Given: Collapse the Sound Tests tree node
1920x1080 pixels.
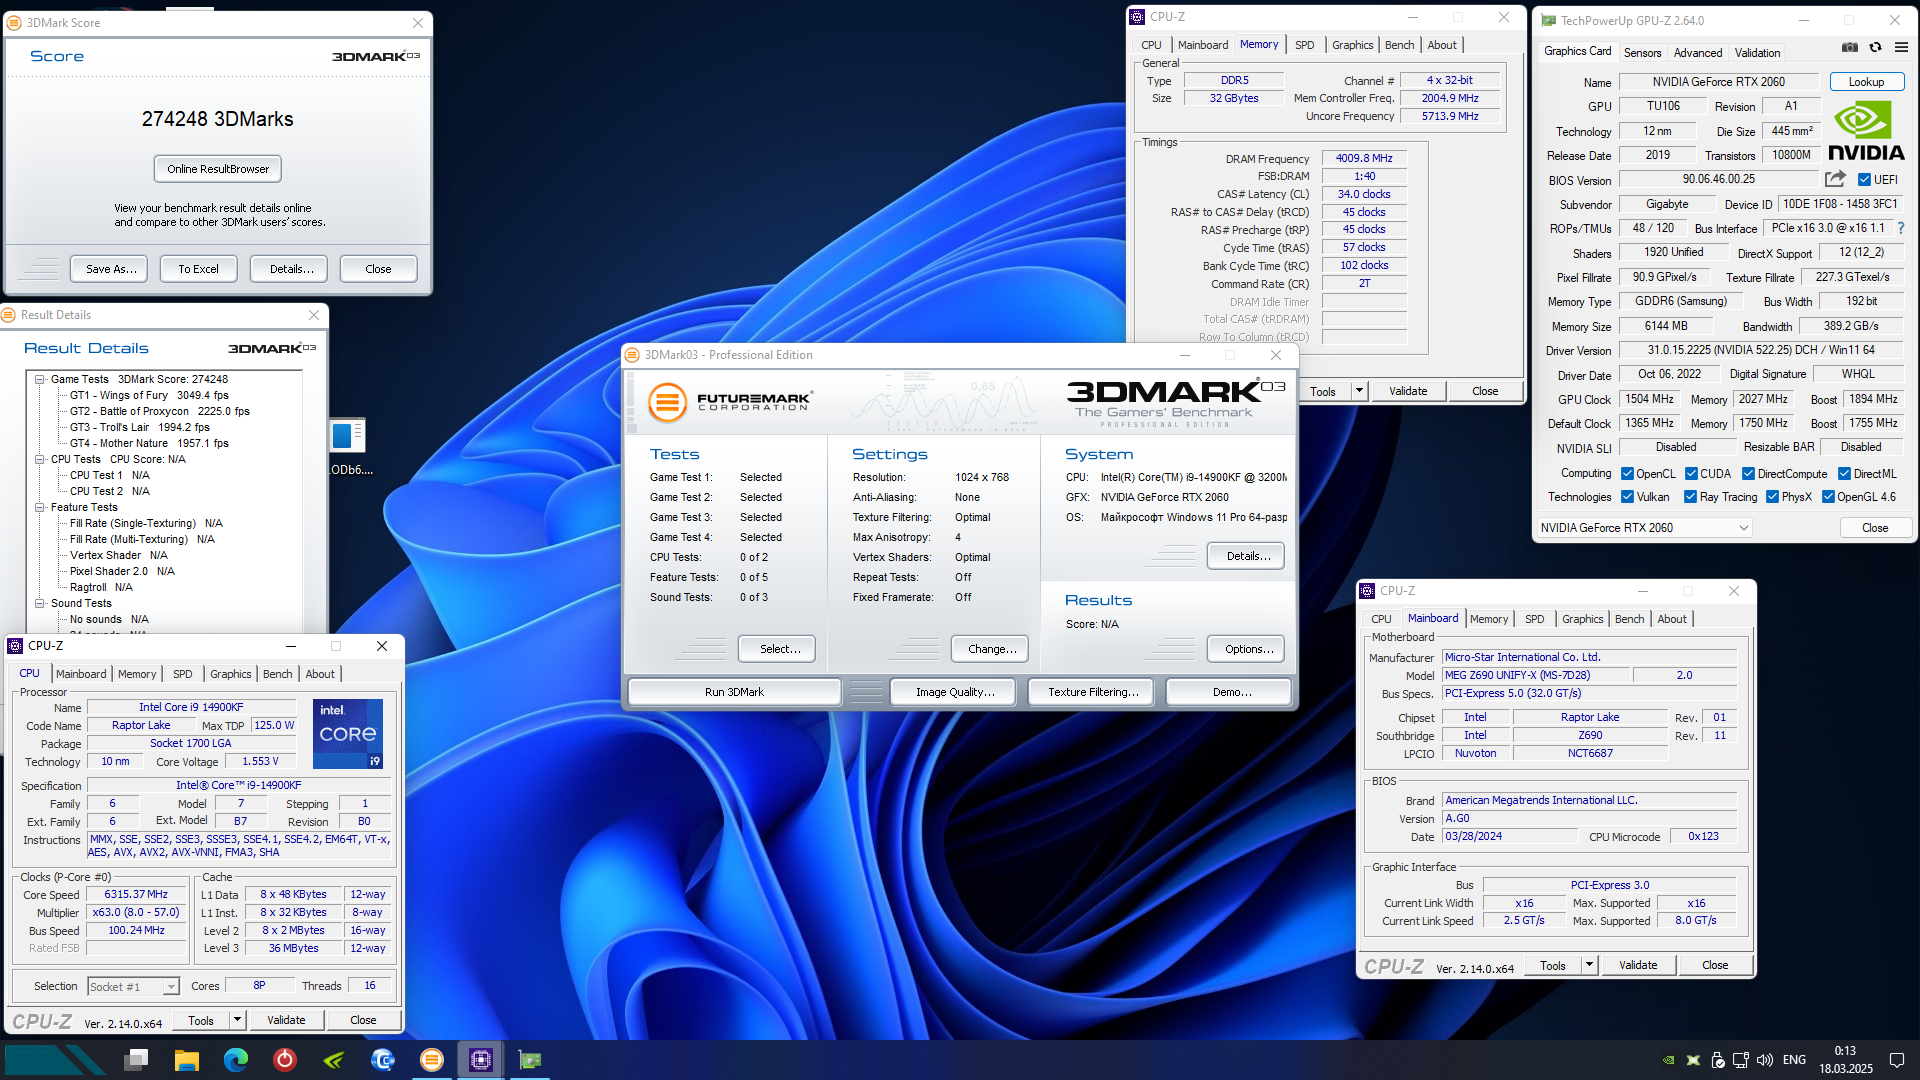Looking at the screenshot, I should 40,604.
